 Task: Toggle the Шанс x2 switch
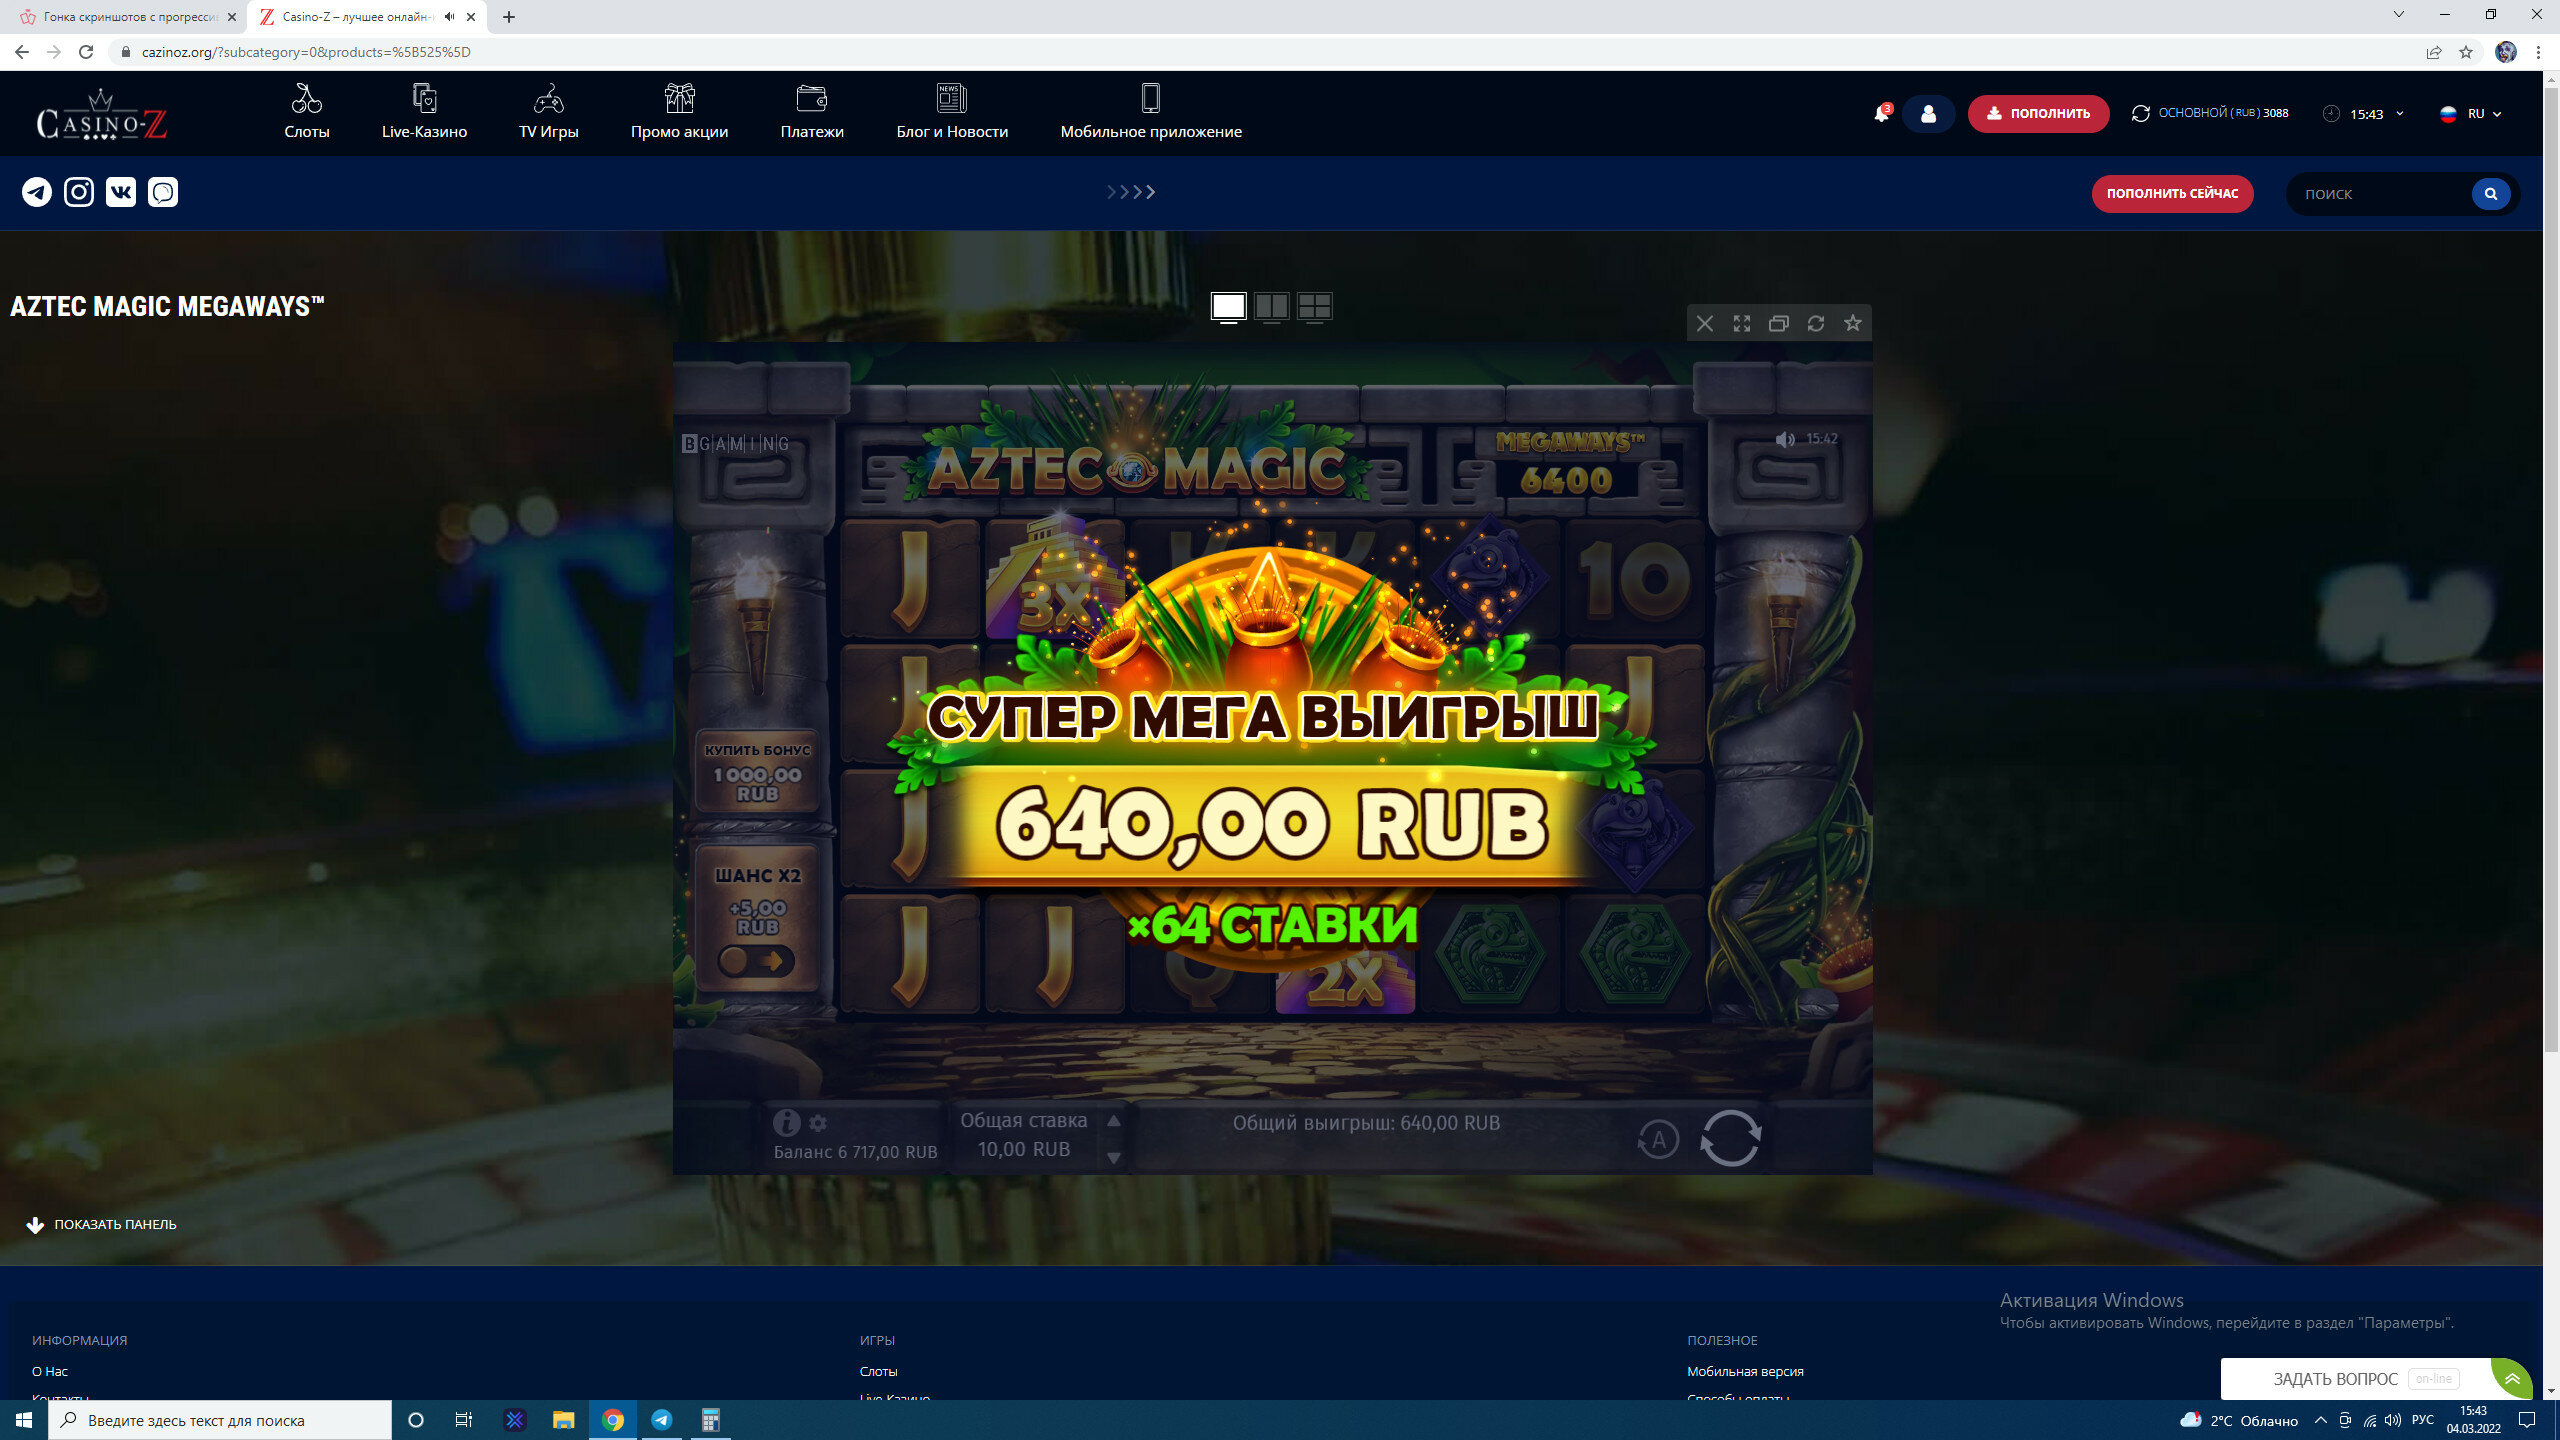[x=756, y=961]
